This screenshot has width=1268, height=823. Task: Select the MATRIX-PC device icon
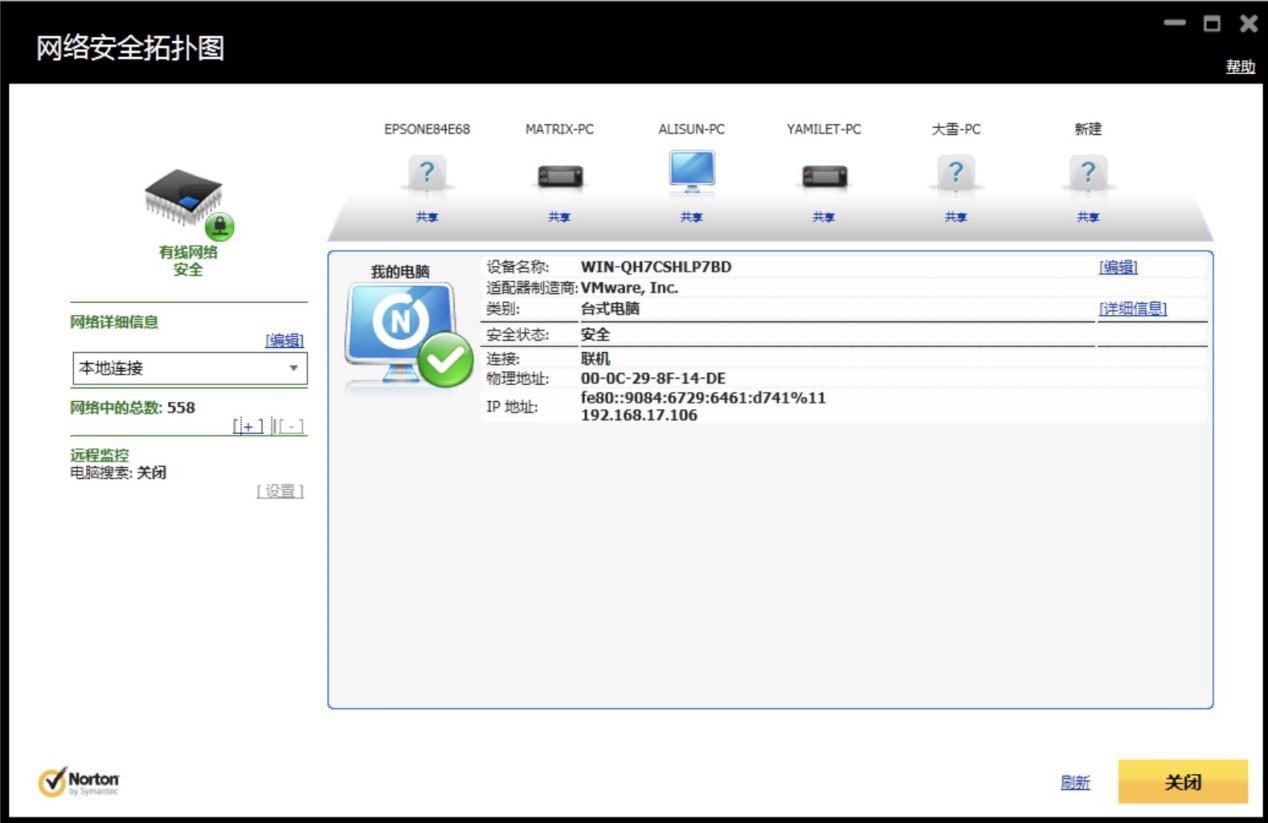click(x=559, y=177)
